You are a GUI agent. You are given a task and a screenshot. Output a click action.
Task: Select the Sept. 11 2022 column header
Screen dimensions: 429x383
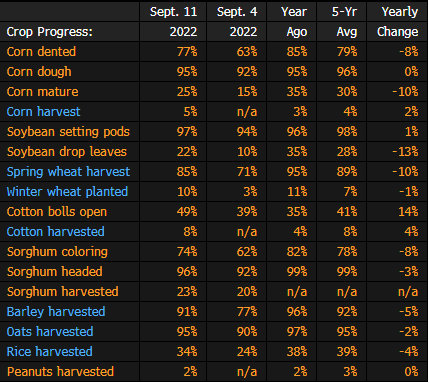pyautogui.click(x=173, y=22)
